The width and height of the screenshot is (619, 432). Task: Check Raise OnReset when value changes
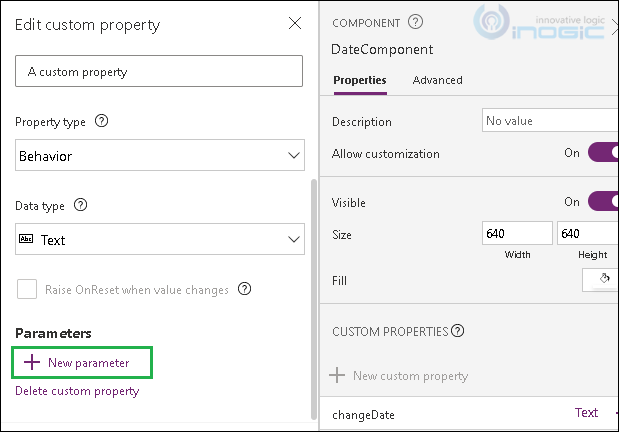coord(27,289)
